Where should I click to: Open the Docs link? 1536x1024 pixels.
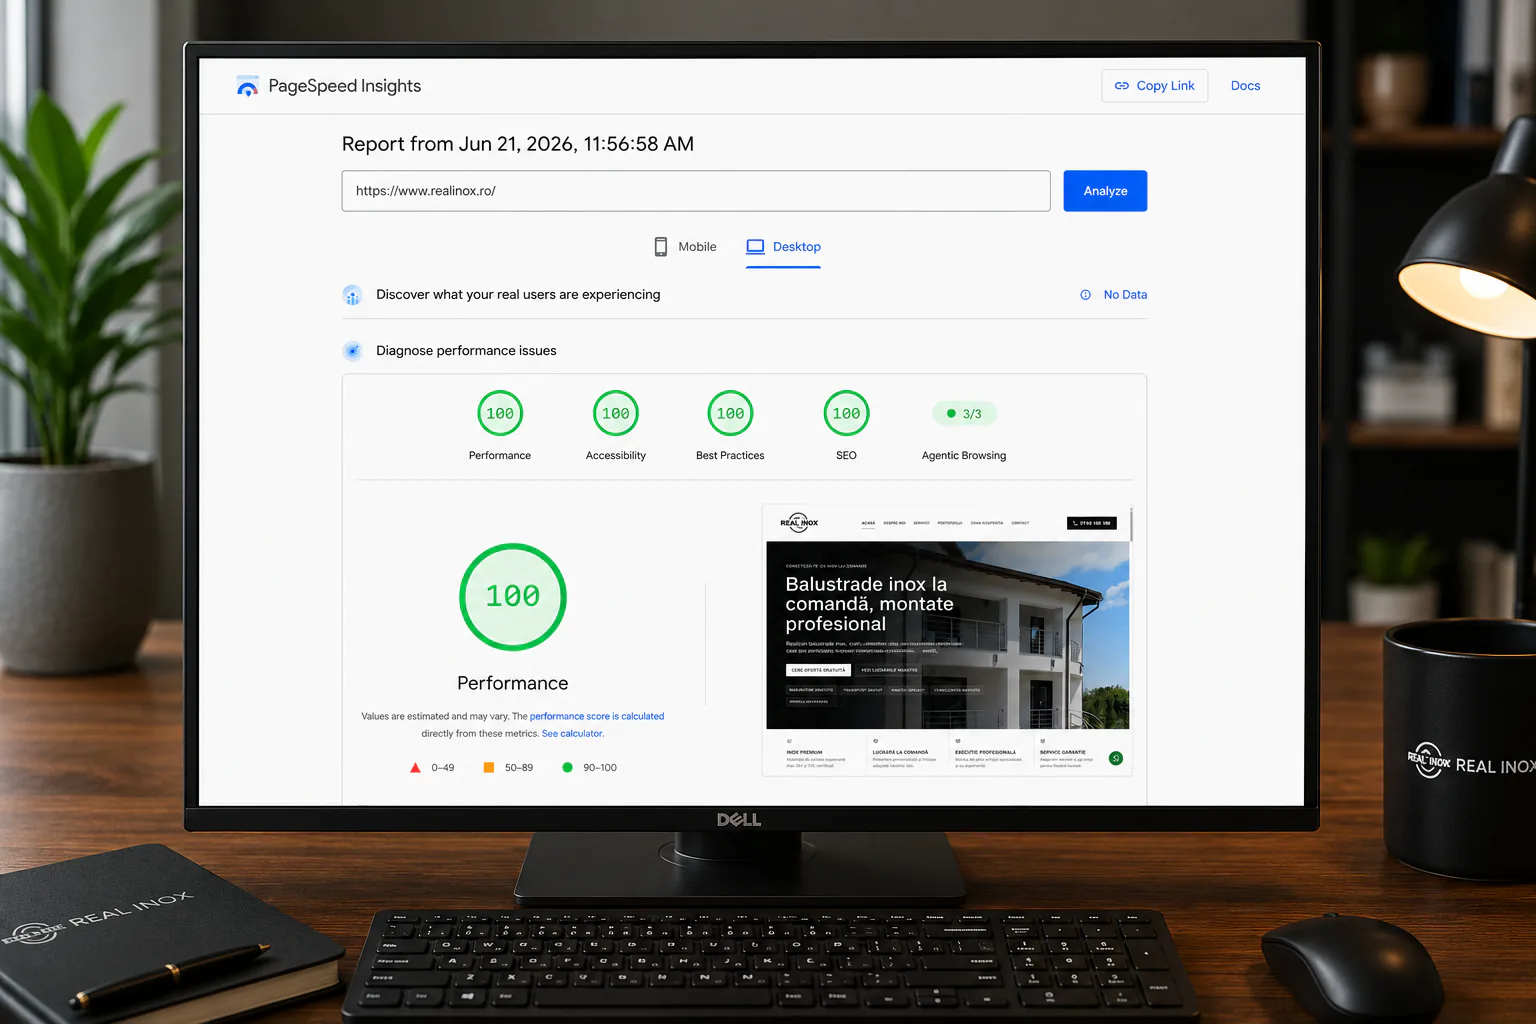click(x=1245, y=86)
